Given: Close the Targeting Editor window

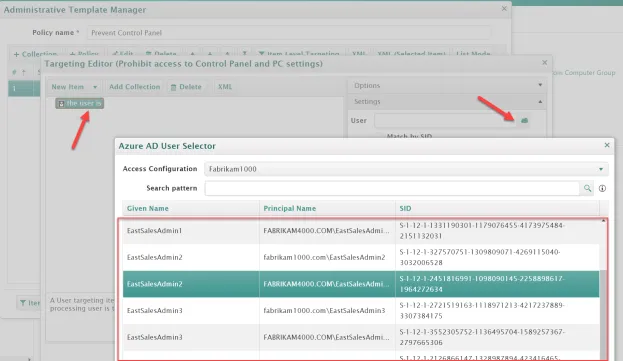Looking at the screenshot, I should [x=545, y=63].
